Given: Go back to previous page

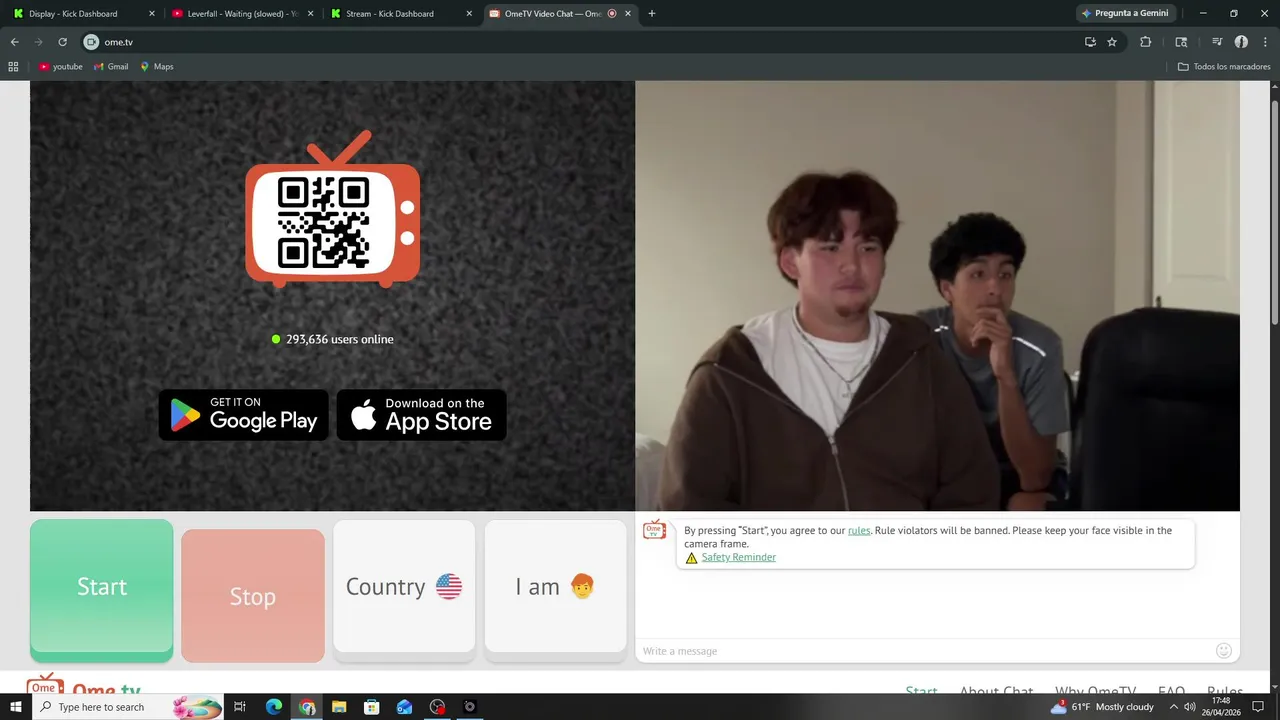Looking at the screenshot, I should click(x=14, y=42).
